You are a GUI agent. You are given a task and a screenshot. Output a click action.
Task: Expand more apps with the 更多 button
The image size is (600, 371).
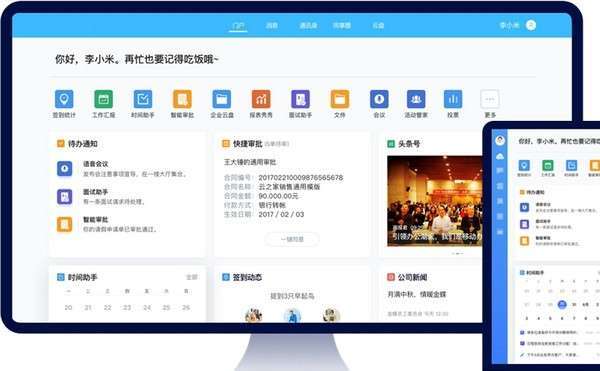(490, 99)
